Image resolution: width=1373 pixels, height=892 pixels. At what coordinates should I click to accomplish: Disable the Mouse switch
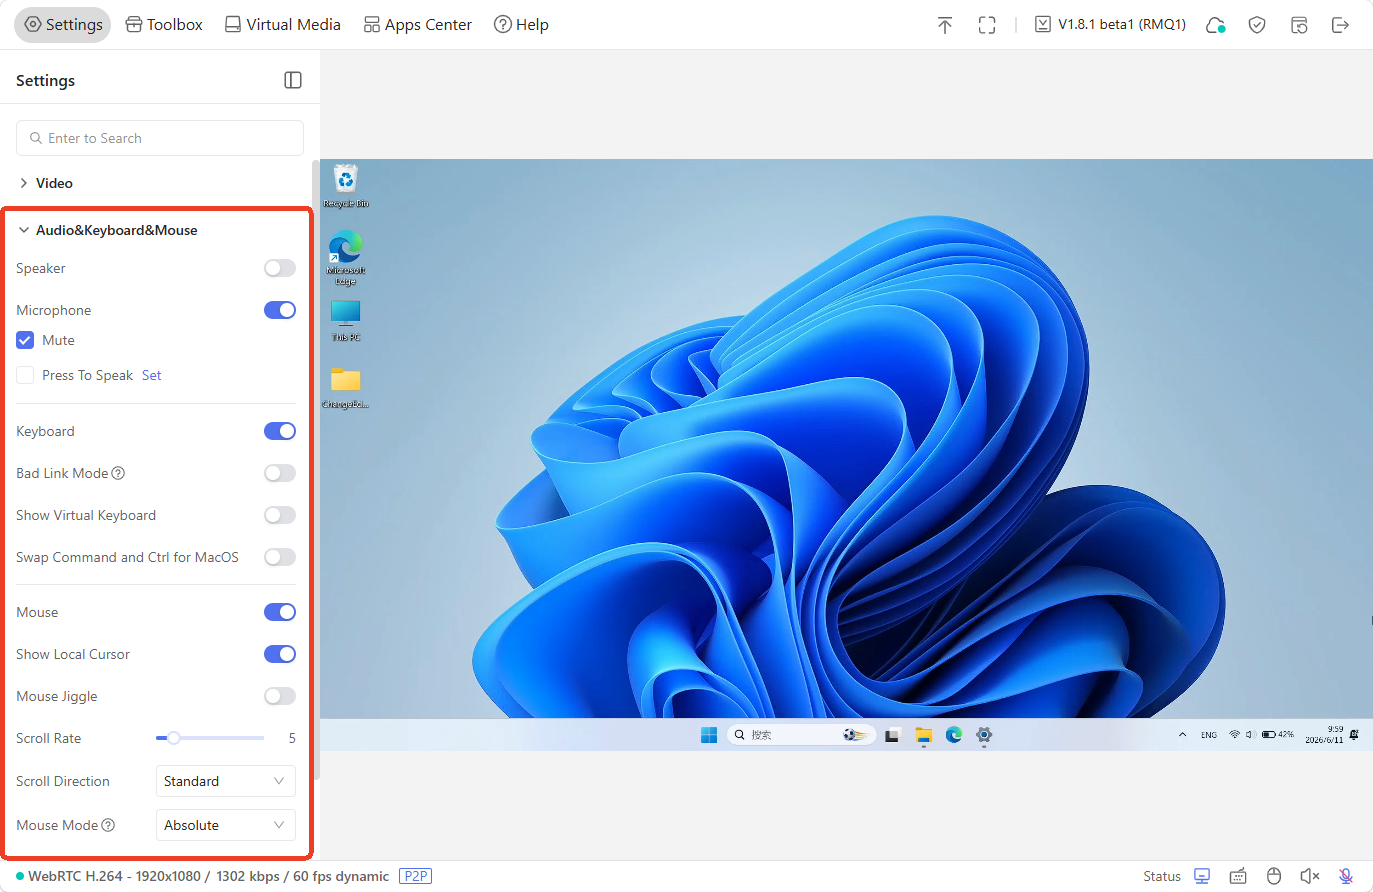tap(280, 612)
